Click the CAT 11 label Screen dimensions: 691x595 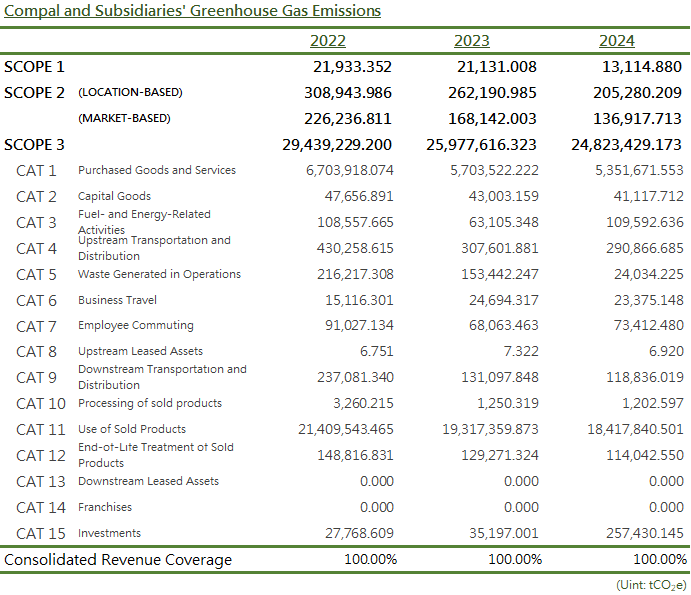41,430
